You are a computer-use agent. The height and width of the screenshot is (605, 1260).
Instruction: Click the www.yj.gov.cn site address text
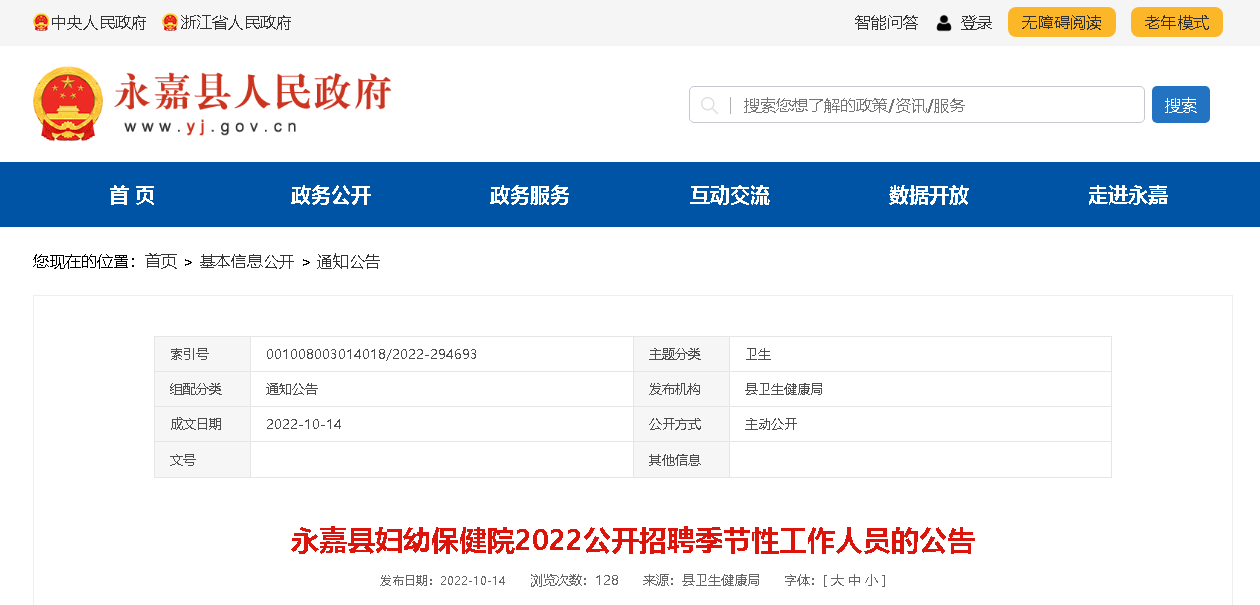[211, 127]
